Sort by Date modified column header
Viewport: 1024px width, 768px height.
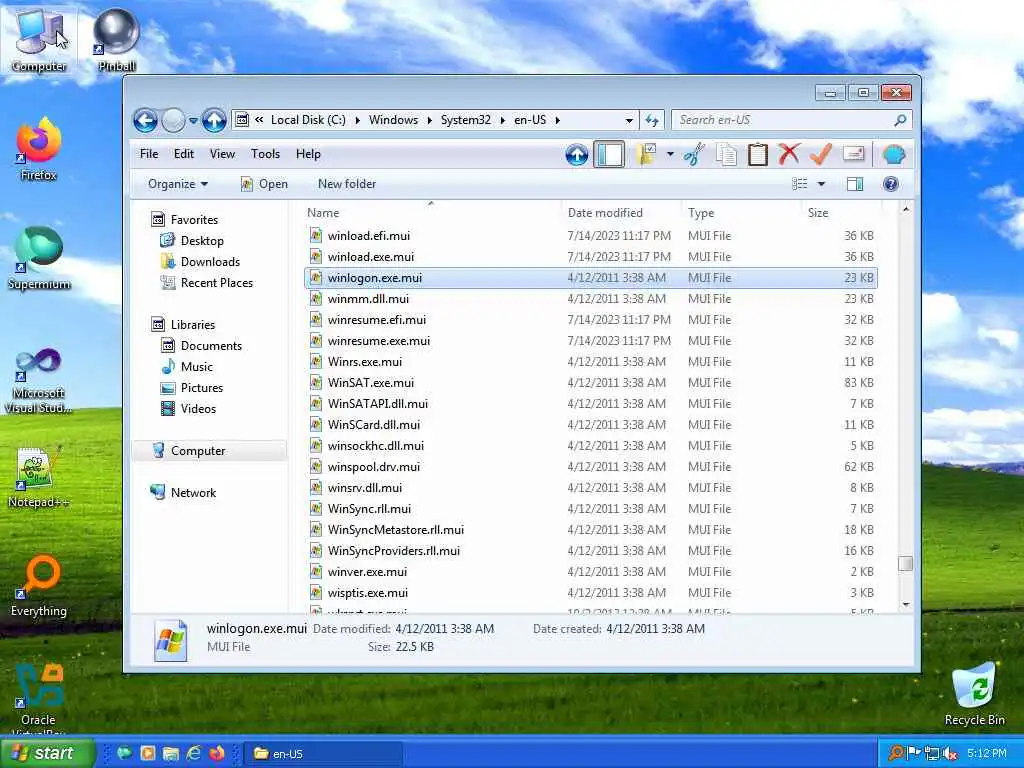pyautogui.click(x=621, y=213)
